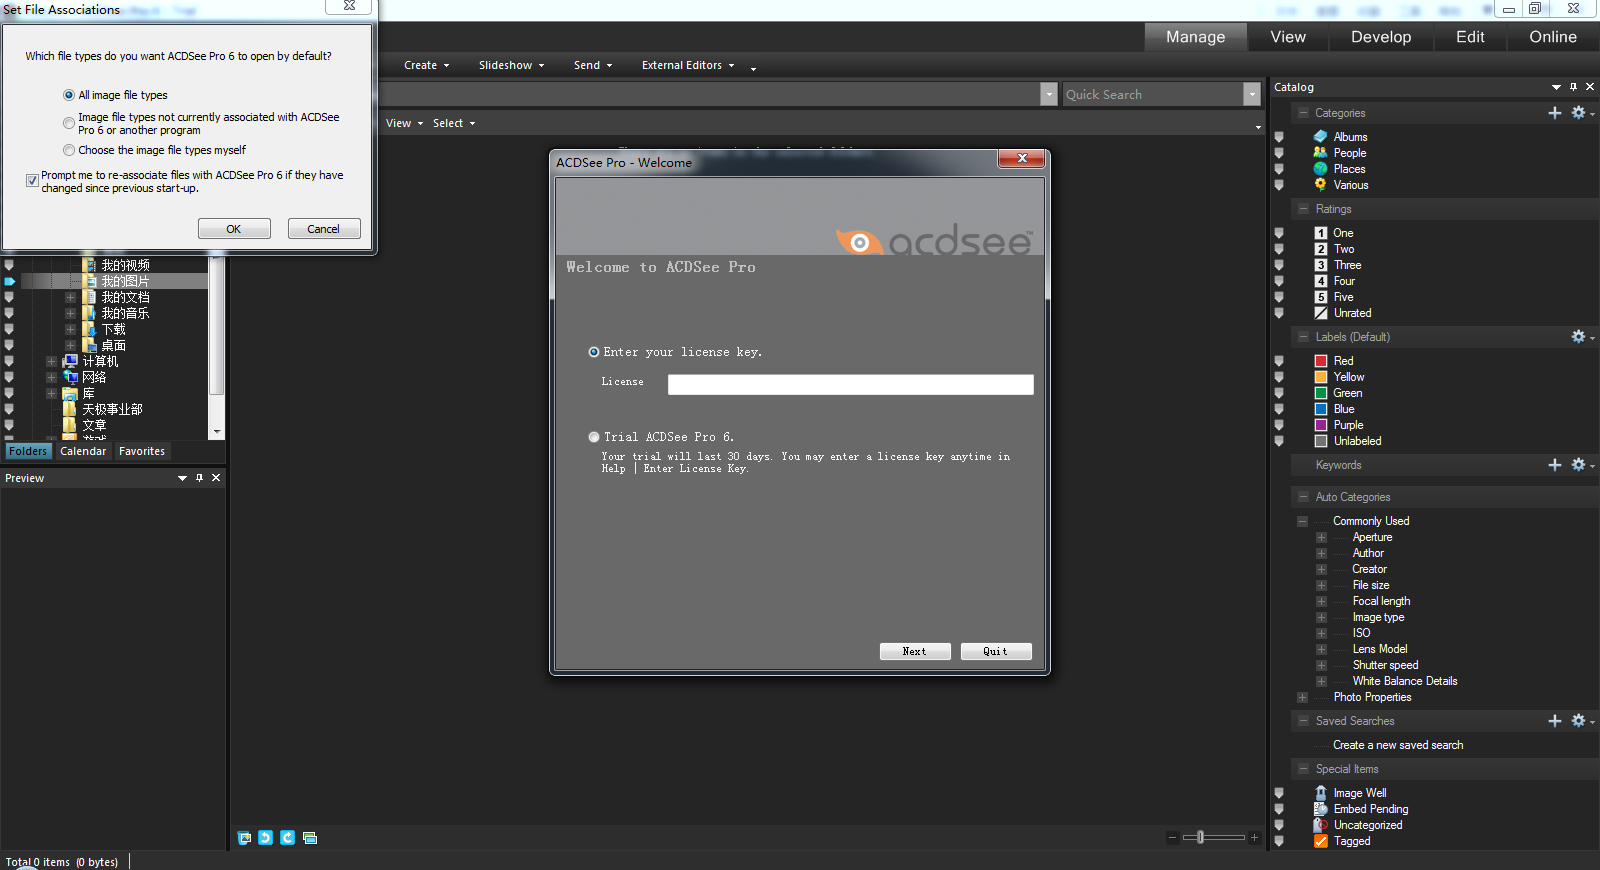Click the Embed Pending icon
1600x870 pixels.
click(x=1320, y=809)
